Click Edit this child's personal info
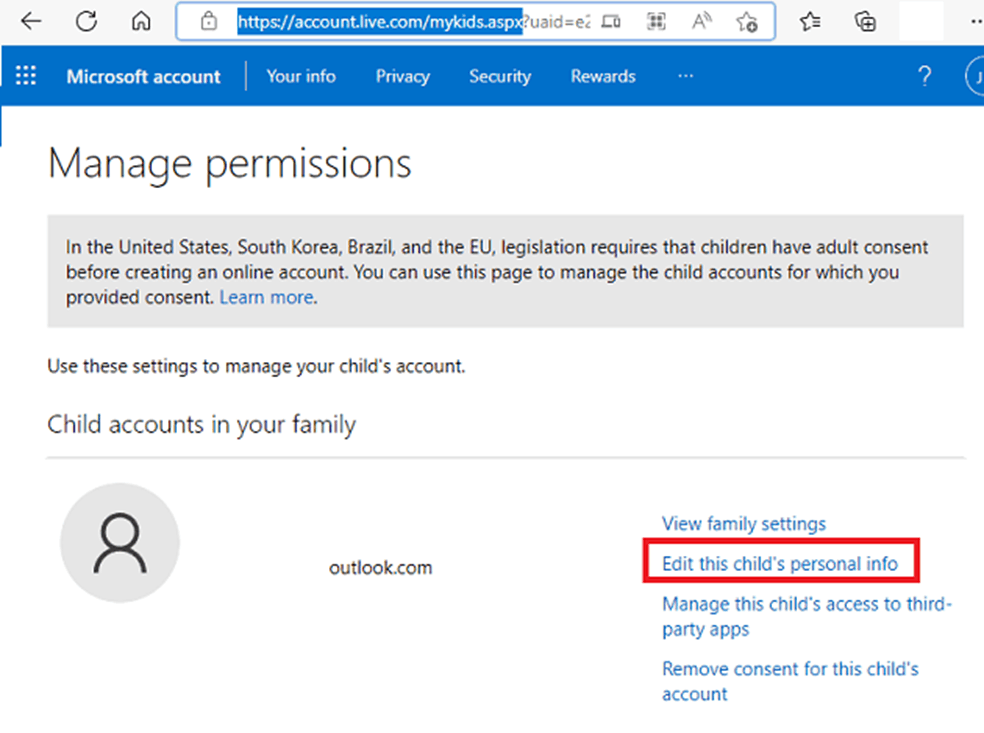This screenshot has height=733, width=984. pos(780,564)
